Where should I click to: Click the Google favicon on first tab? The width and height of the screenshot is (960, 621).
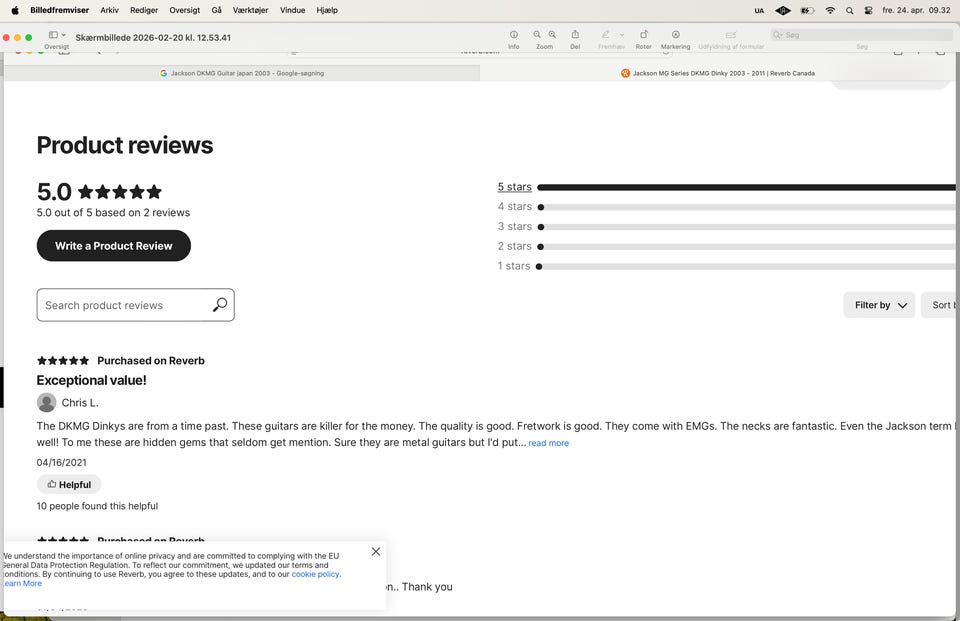163,73
